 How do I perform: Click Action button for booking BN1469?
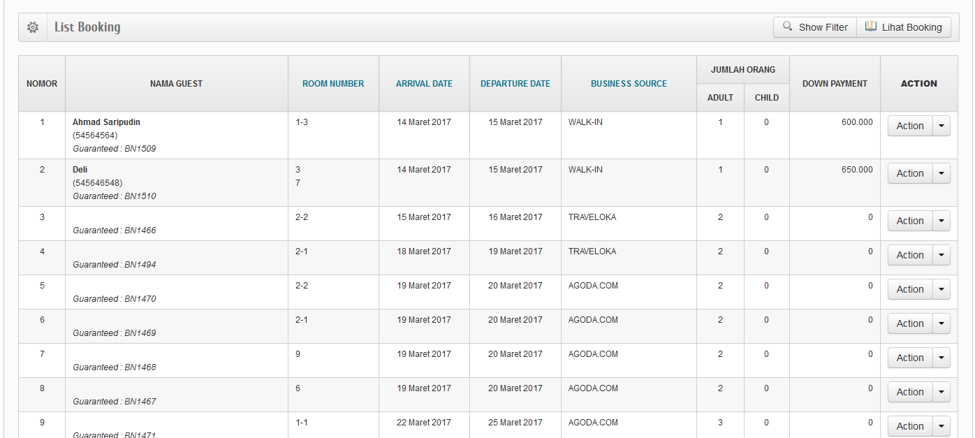click(x=910, y=324)
